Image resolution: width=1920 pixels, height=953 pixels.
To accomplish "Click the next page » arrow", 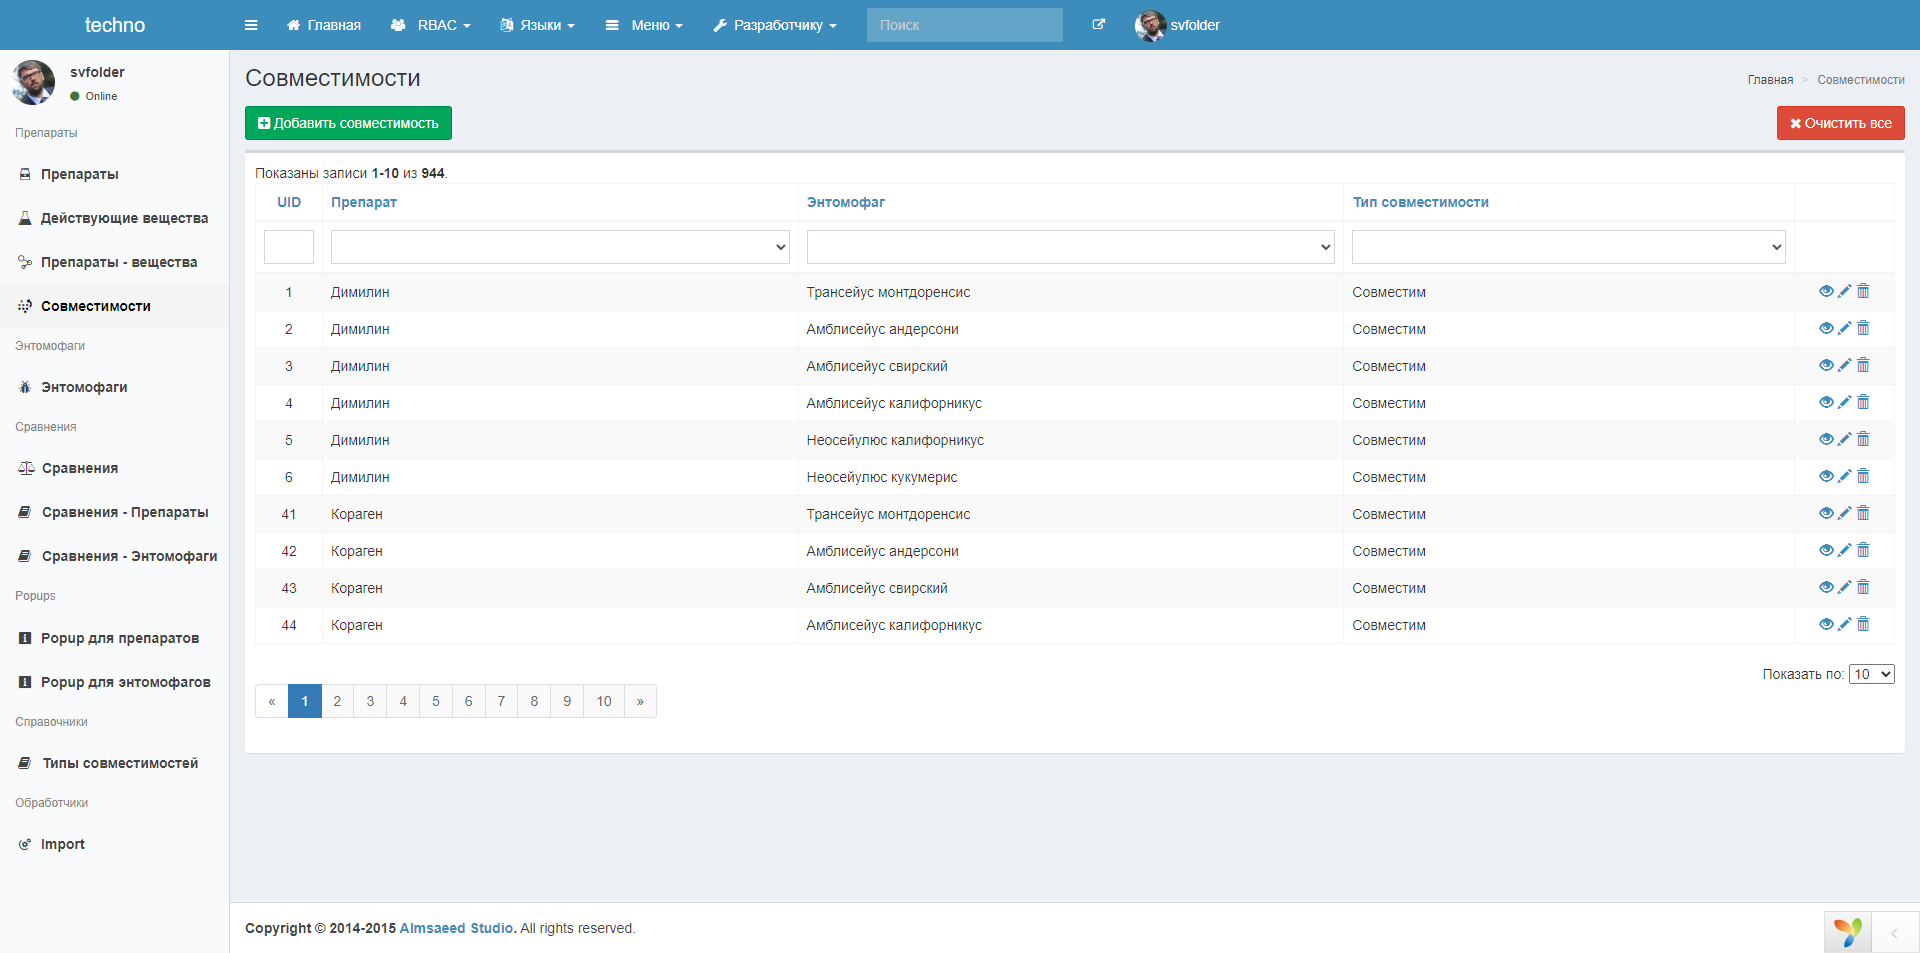I will [x=640, y=701].
